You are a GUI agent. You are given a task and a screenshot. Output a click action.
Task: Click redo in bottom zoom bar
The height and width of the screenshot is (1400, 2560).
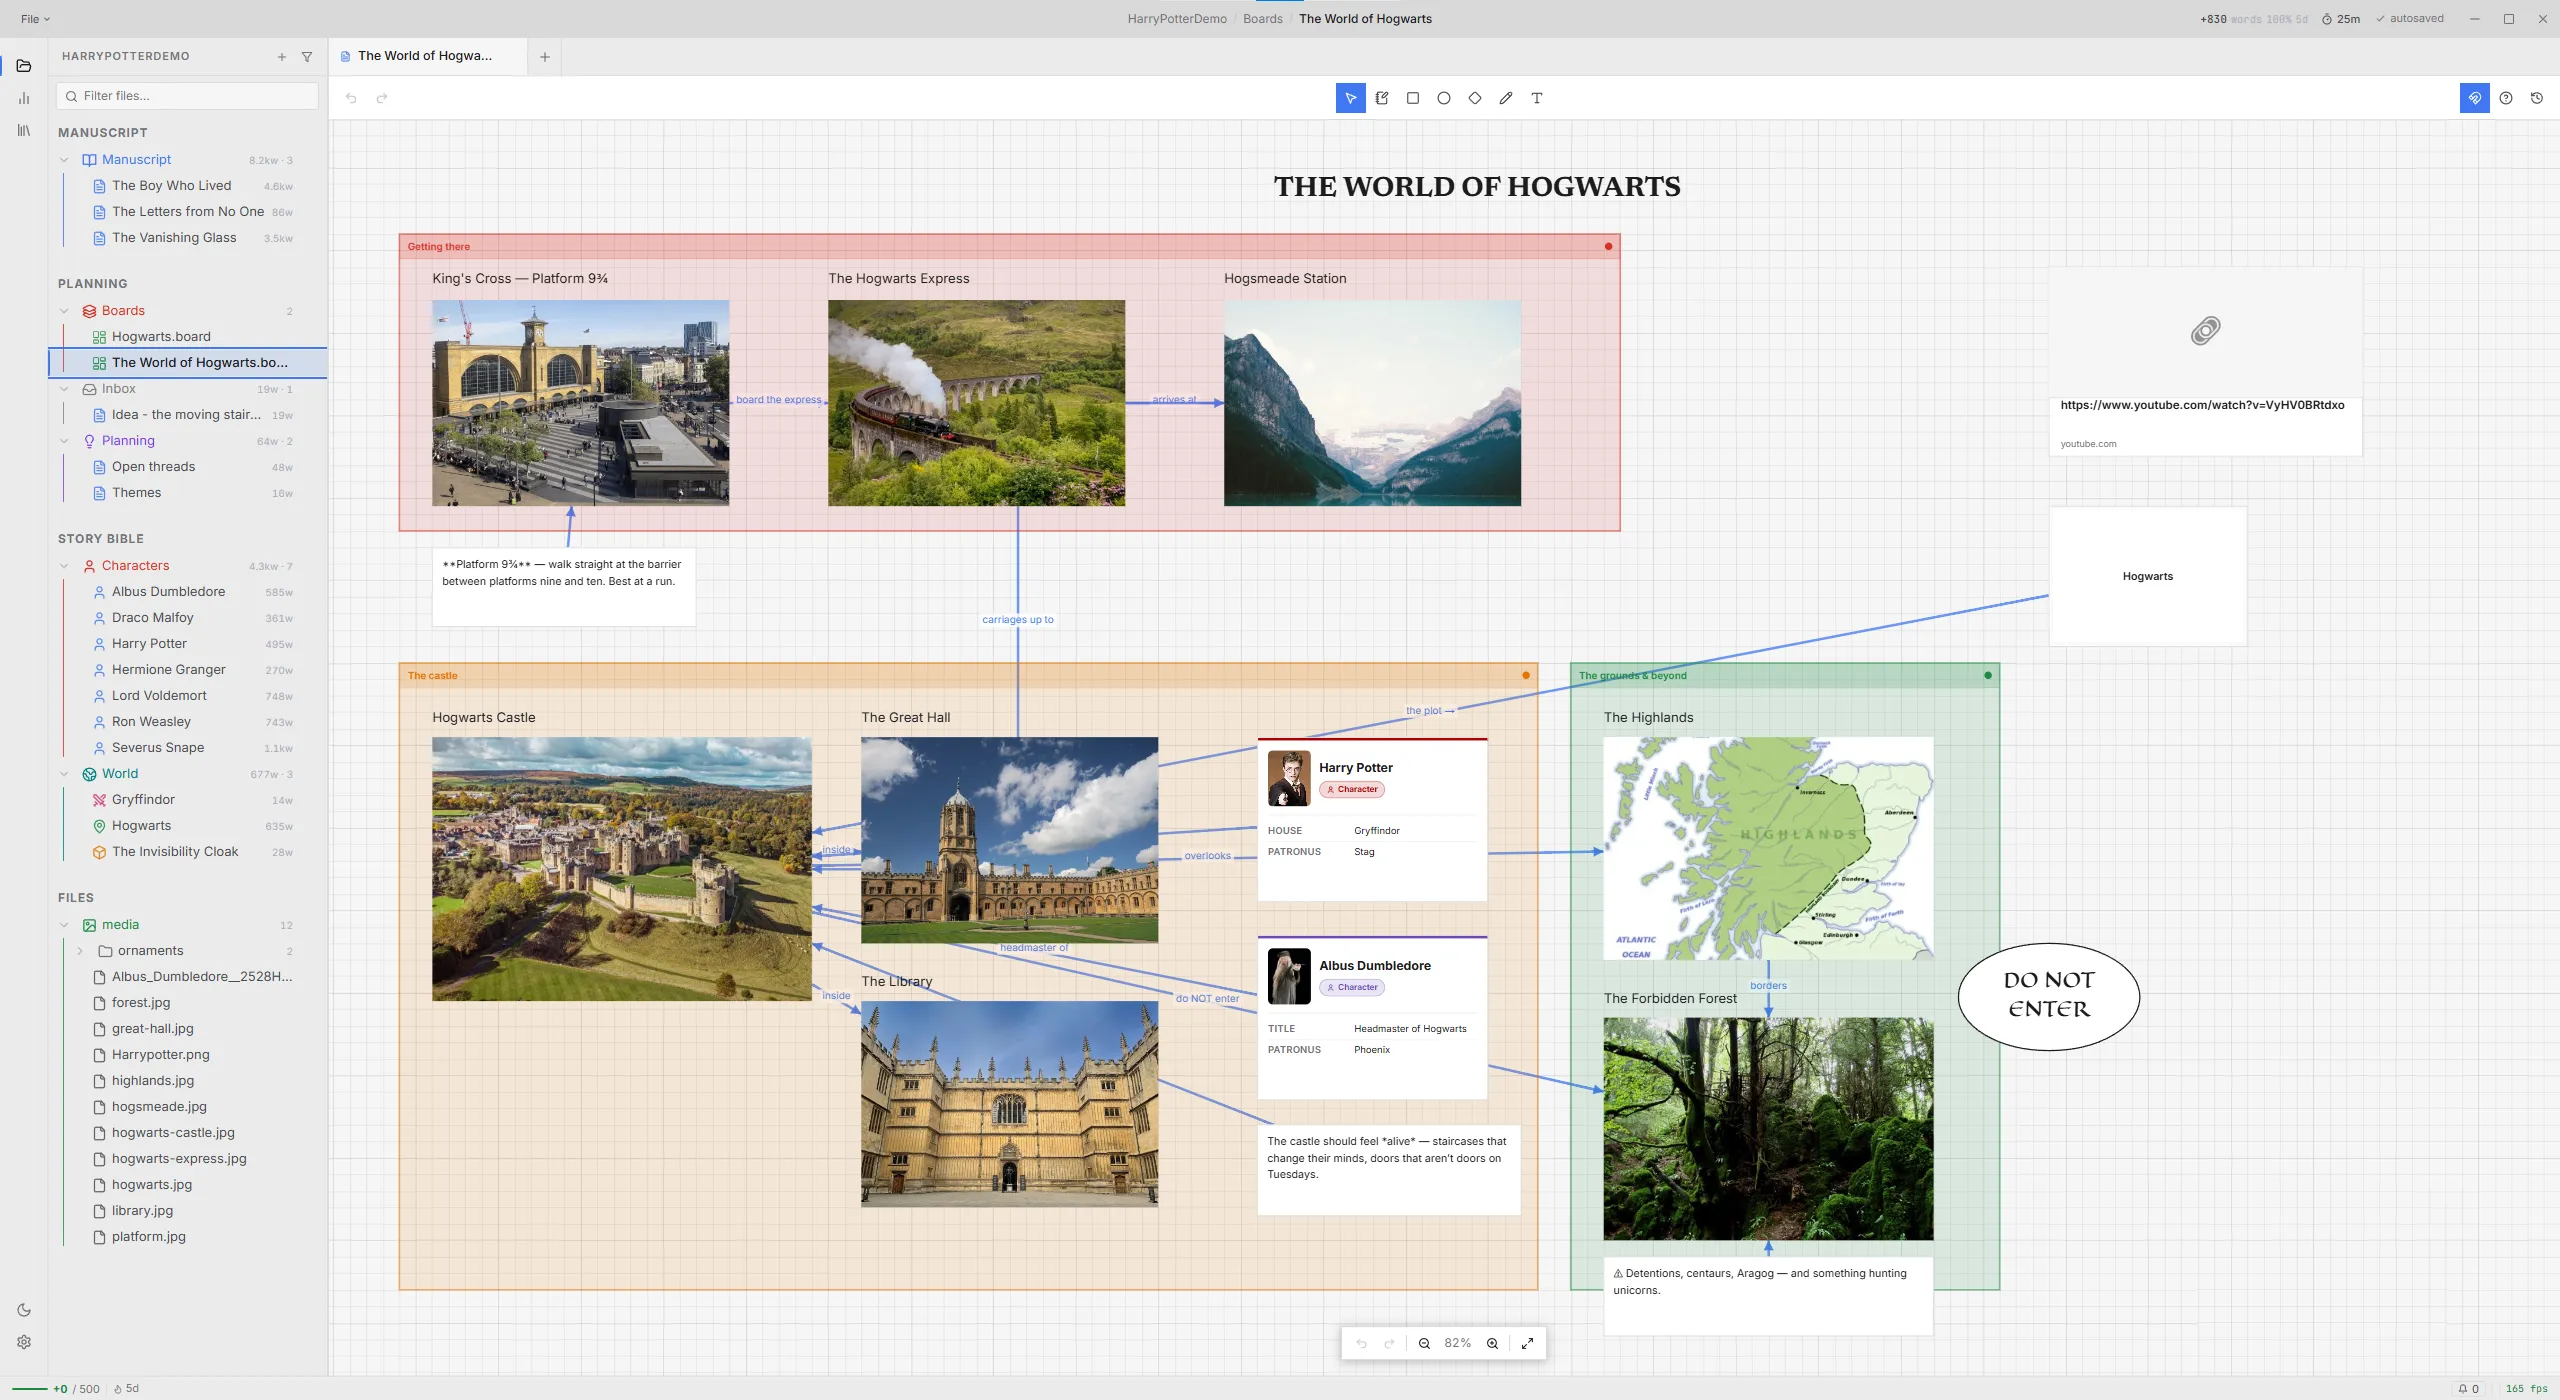point(1389,1343)
